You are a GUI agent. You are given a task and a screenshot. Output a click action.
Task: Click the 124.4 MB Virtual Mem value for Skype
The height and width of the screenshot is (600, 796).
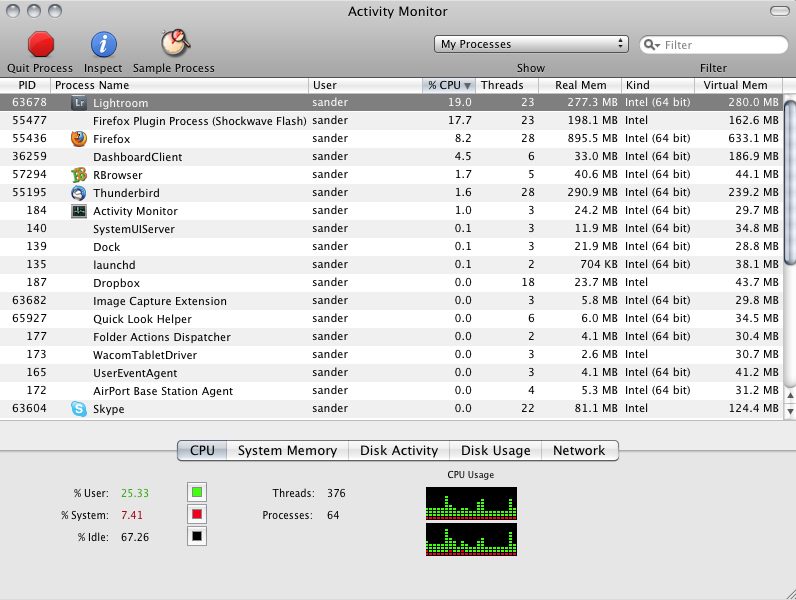tap(754, 409)
